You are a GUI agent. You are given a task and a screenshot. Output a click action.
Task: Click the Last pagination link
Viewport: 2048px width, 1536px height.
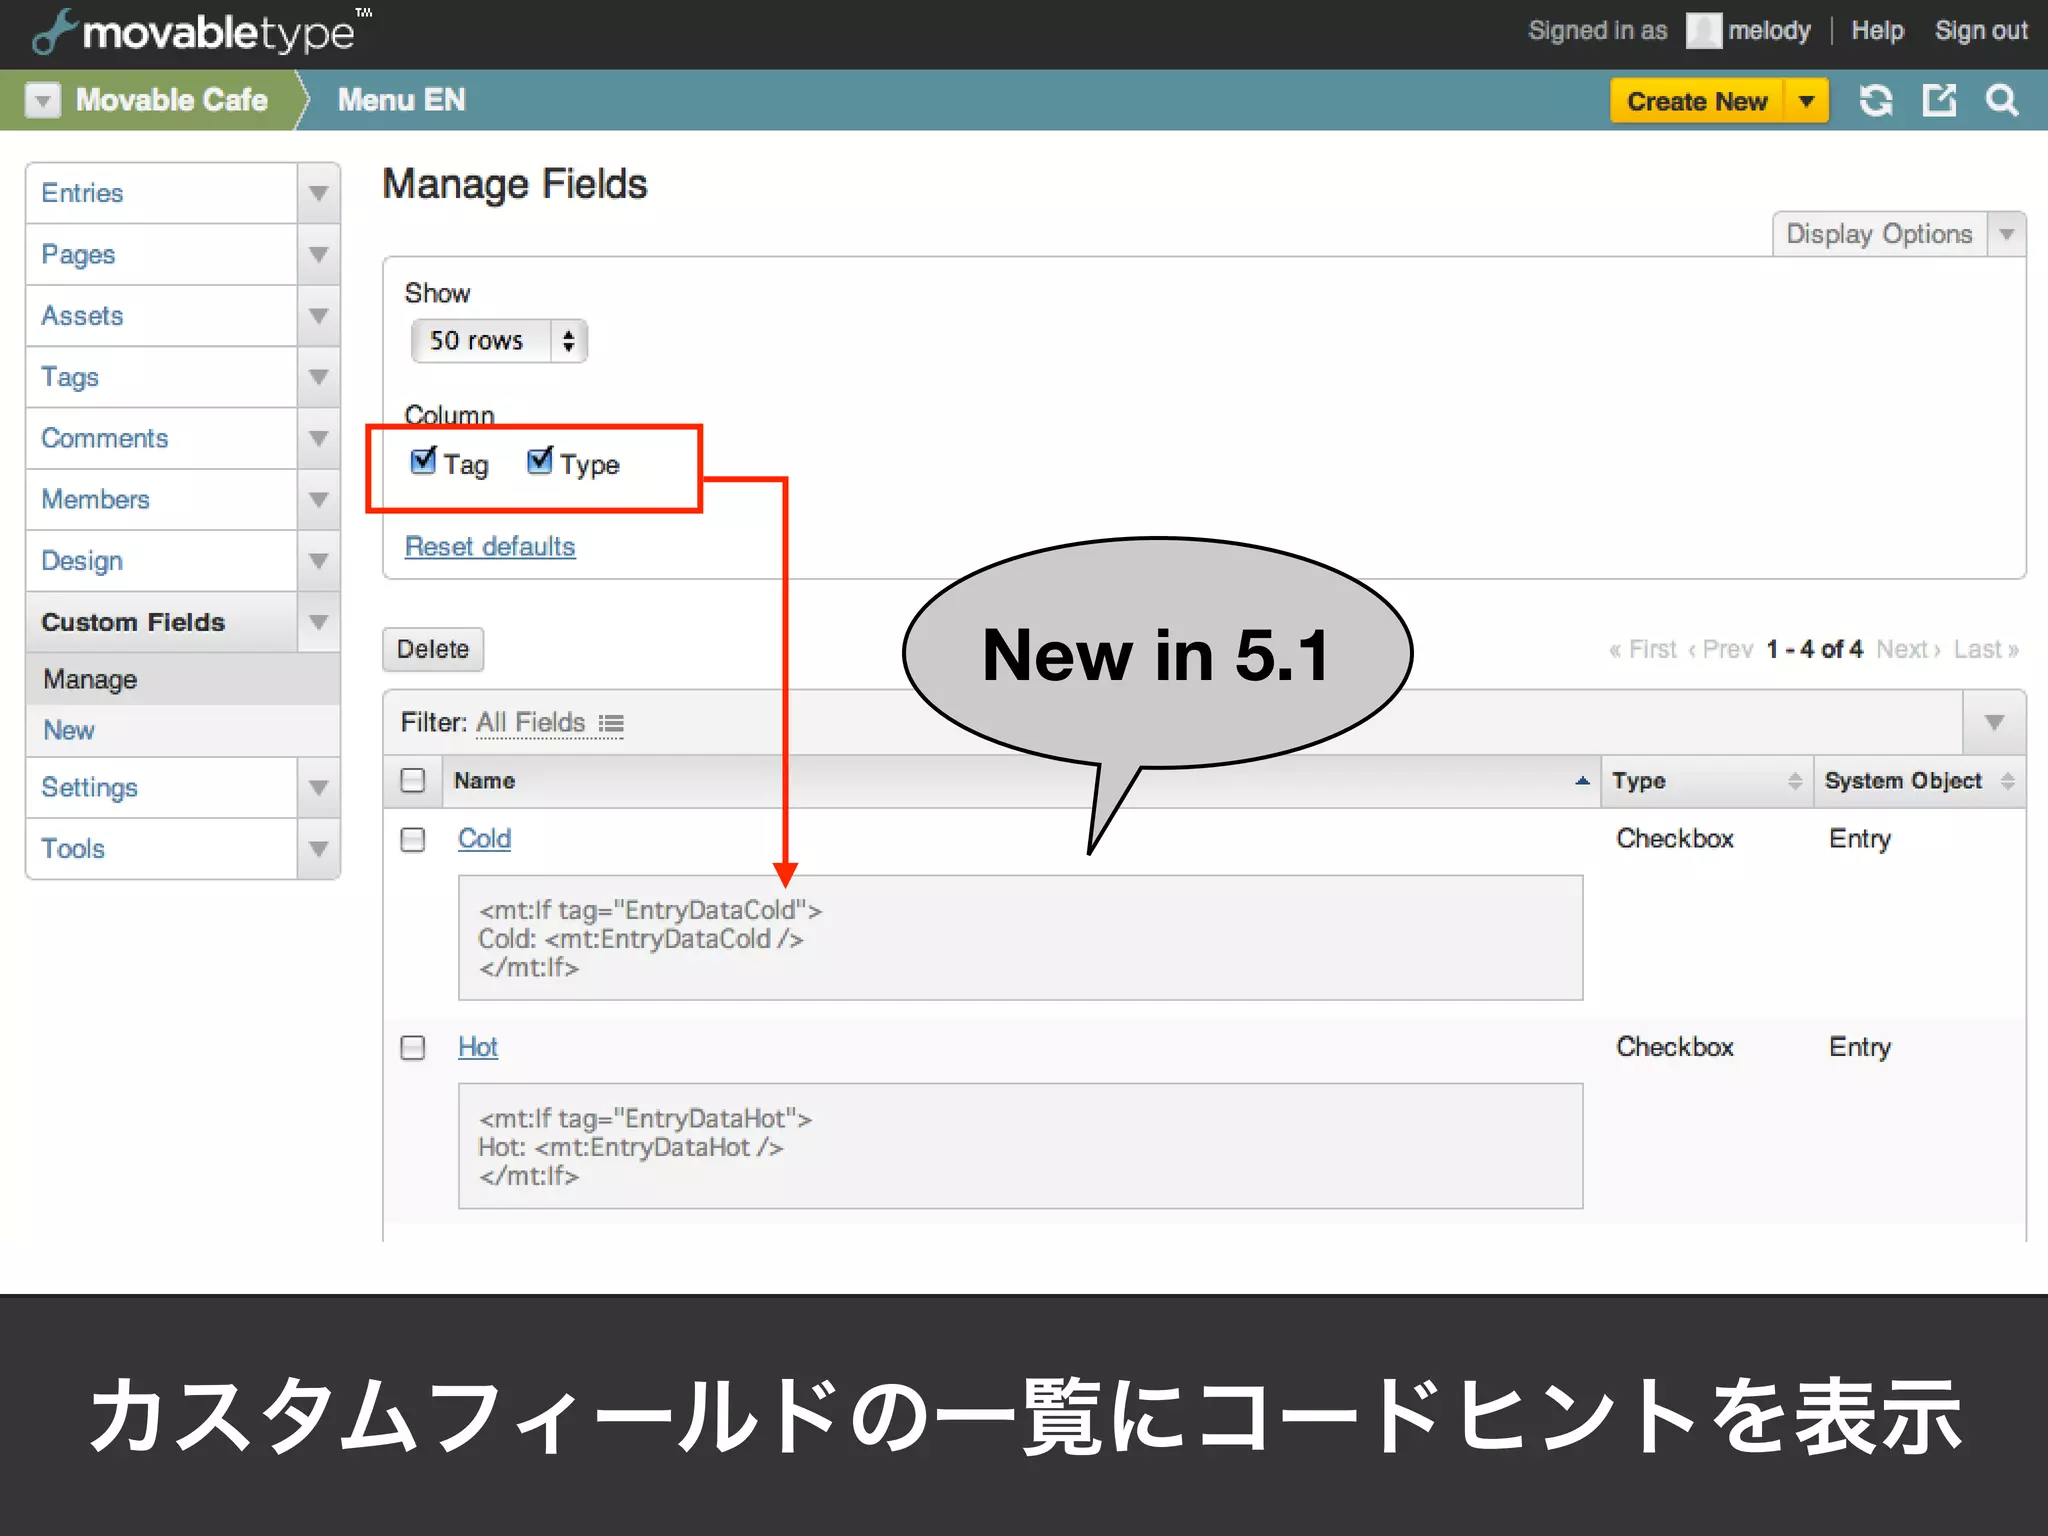[x=1986, y=650]
